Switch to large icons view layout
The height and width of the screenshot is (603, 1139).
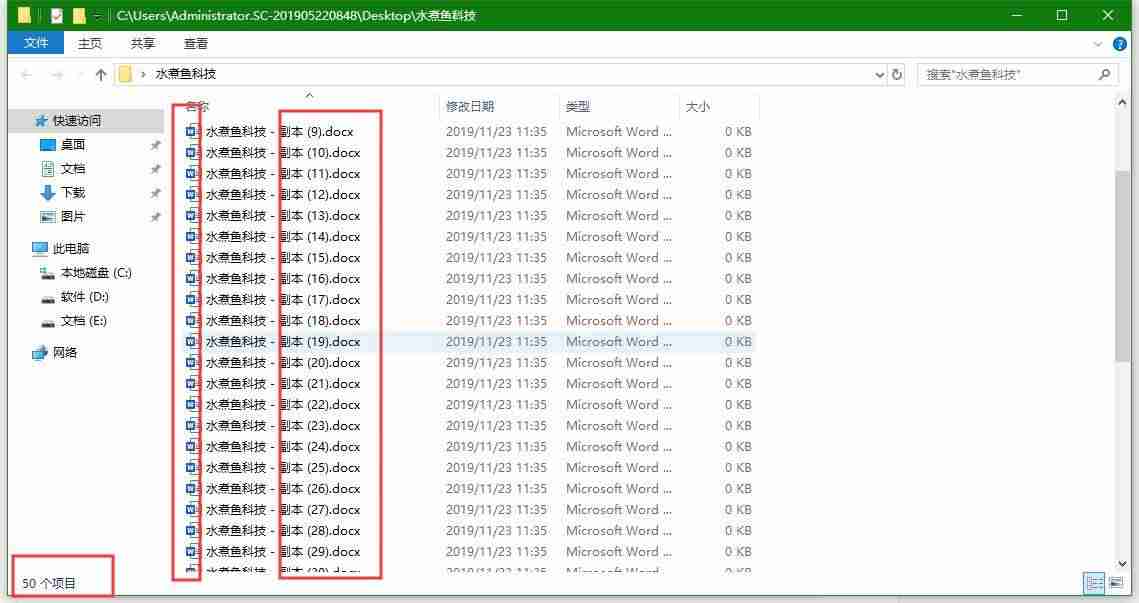click(x=1116, y=583)
